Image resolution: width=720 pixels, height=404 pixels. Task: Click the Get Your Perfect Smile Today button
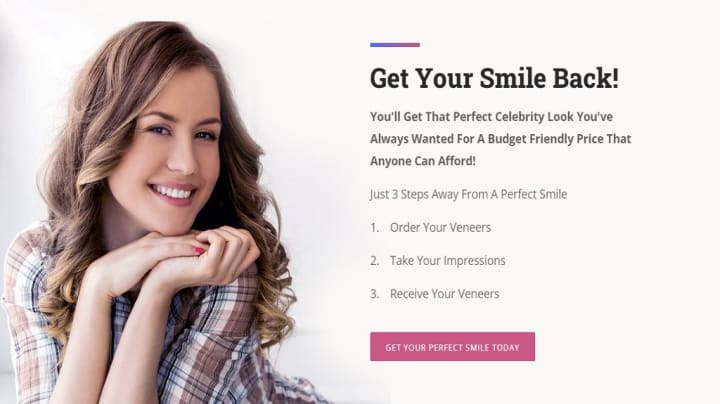[452, 347]
